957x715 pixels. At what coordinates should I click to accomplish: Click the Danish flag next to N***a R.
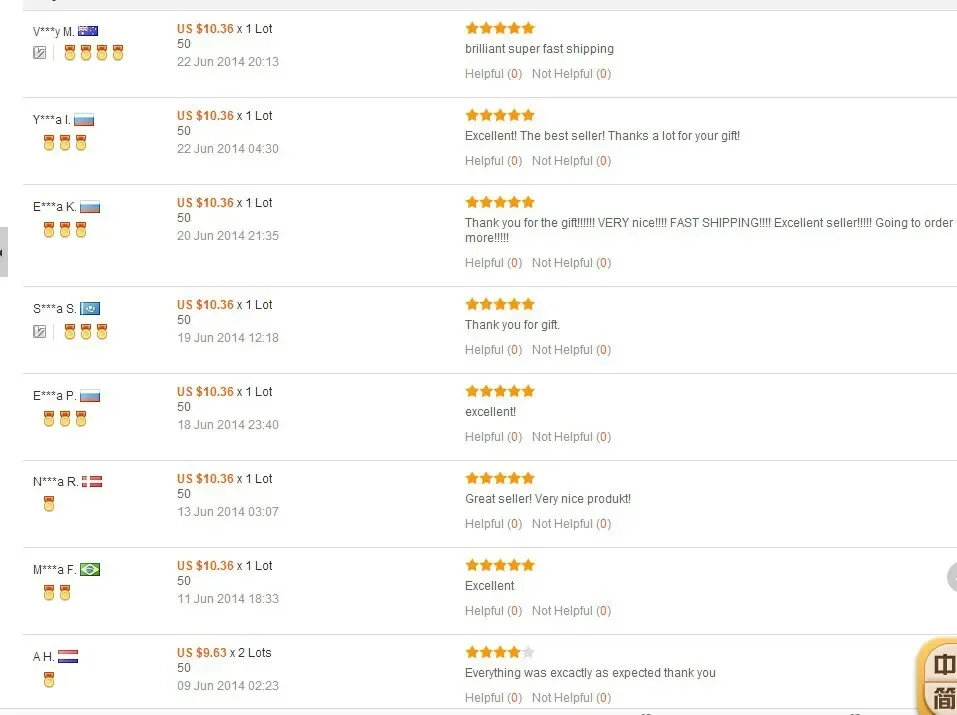[x=92, y=482]
